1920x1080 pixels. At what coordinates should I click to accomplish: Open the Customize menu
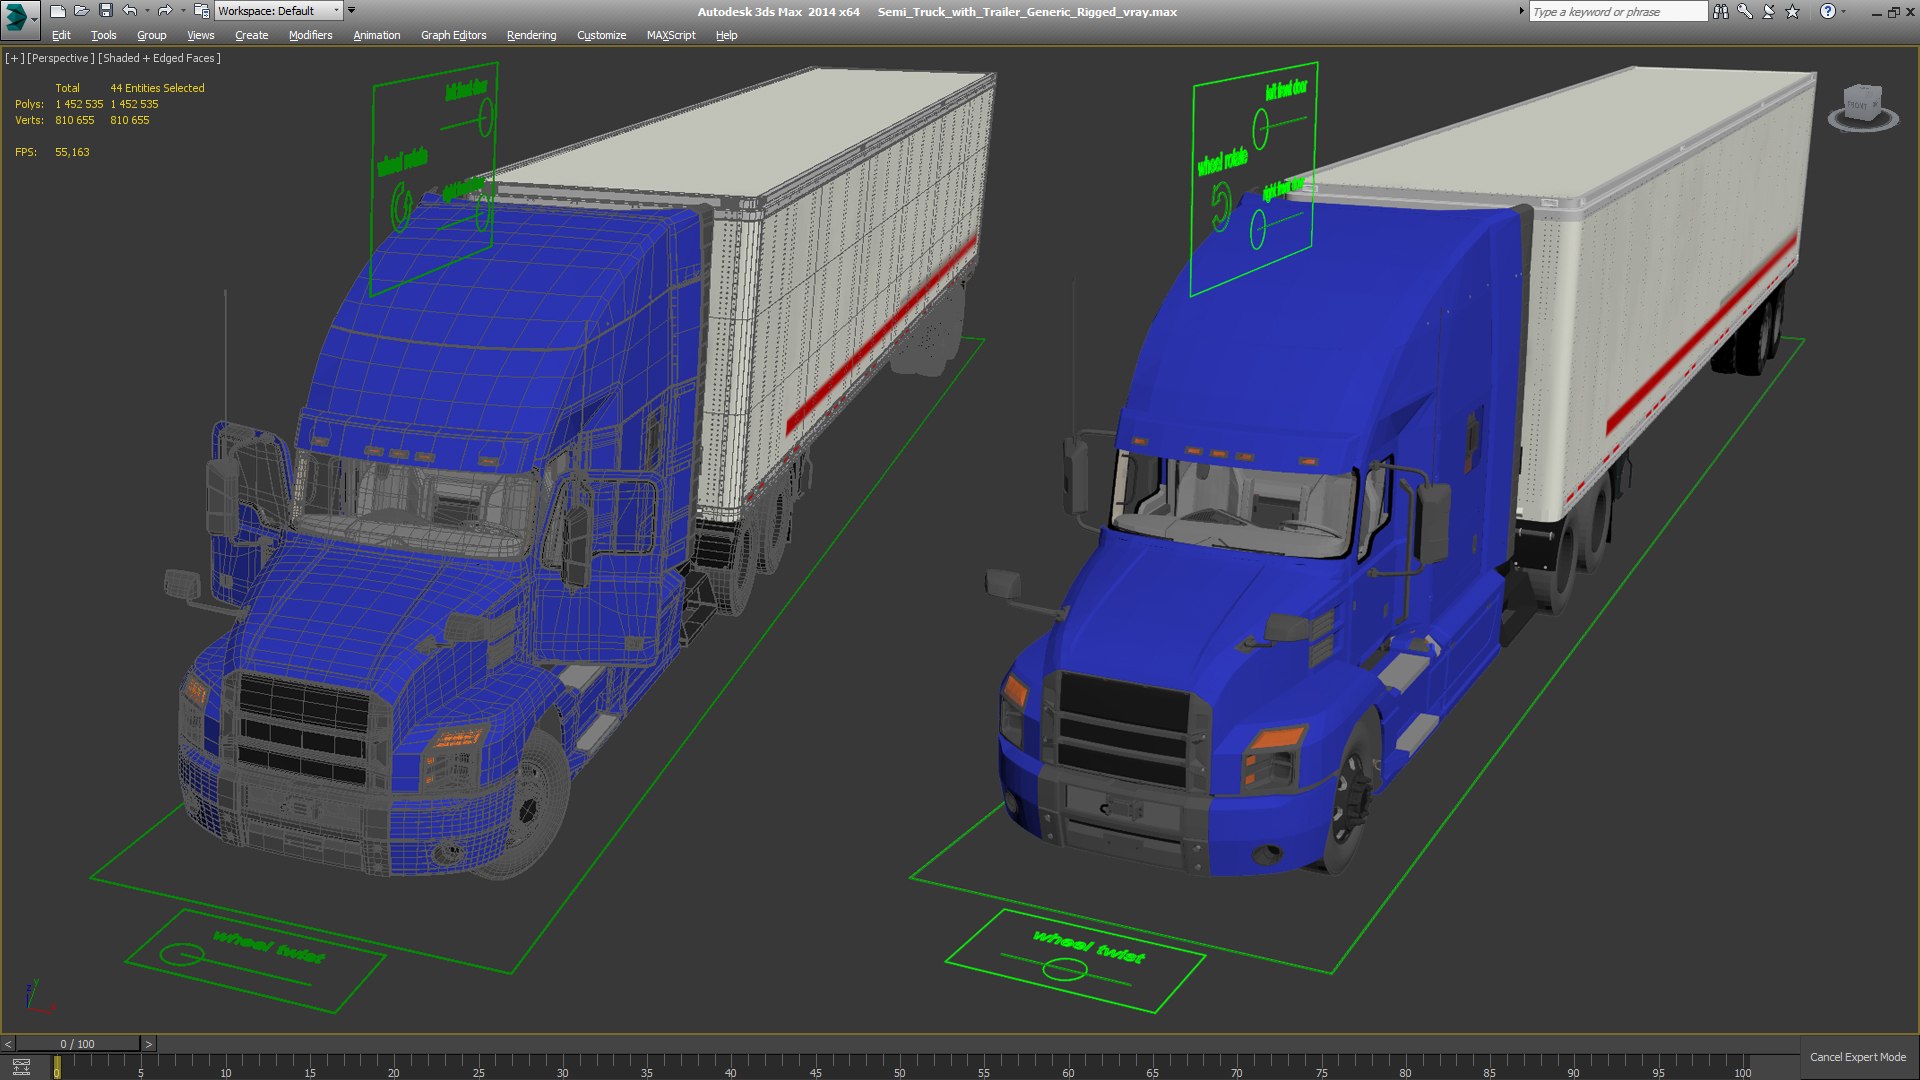point(601,35)
